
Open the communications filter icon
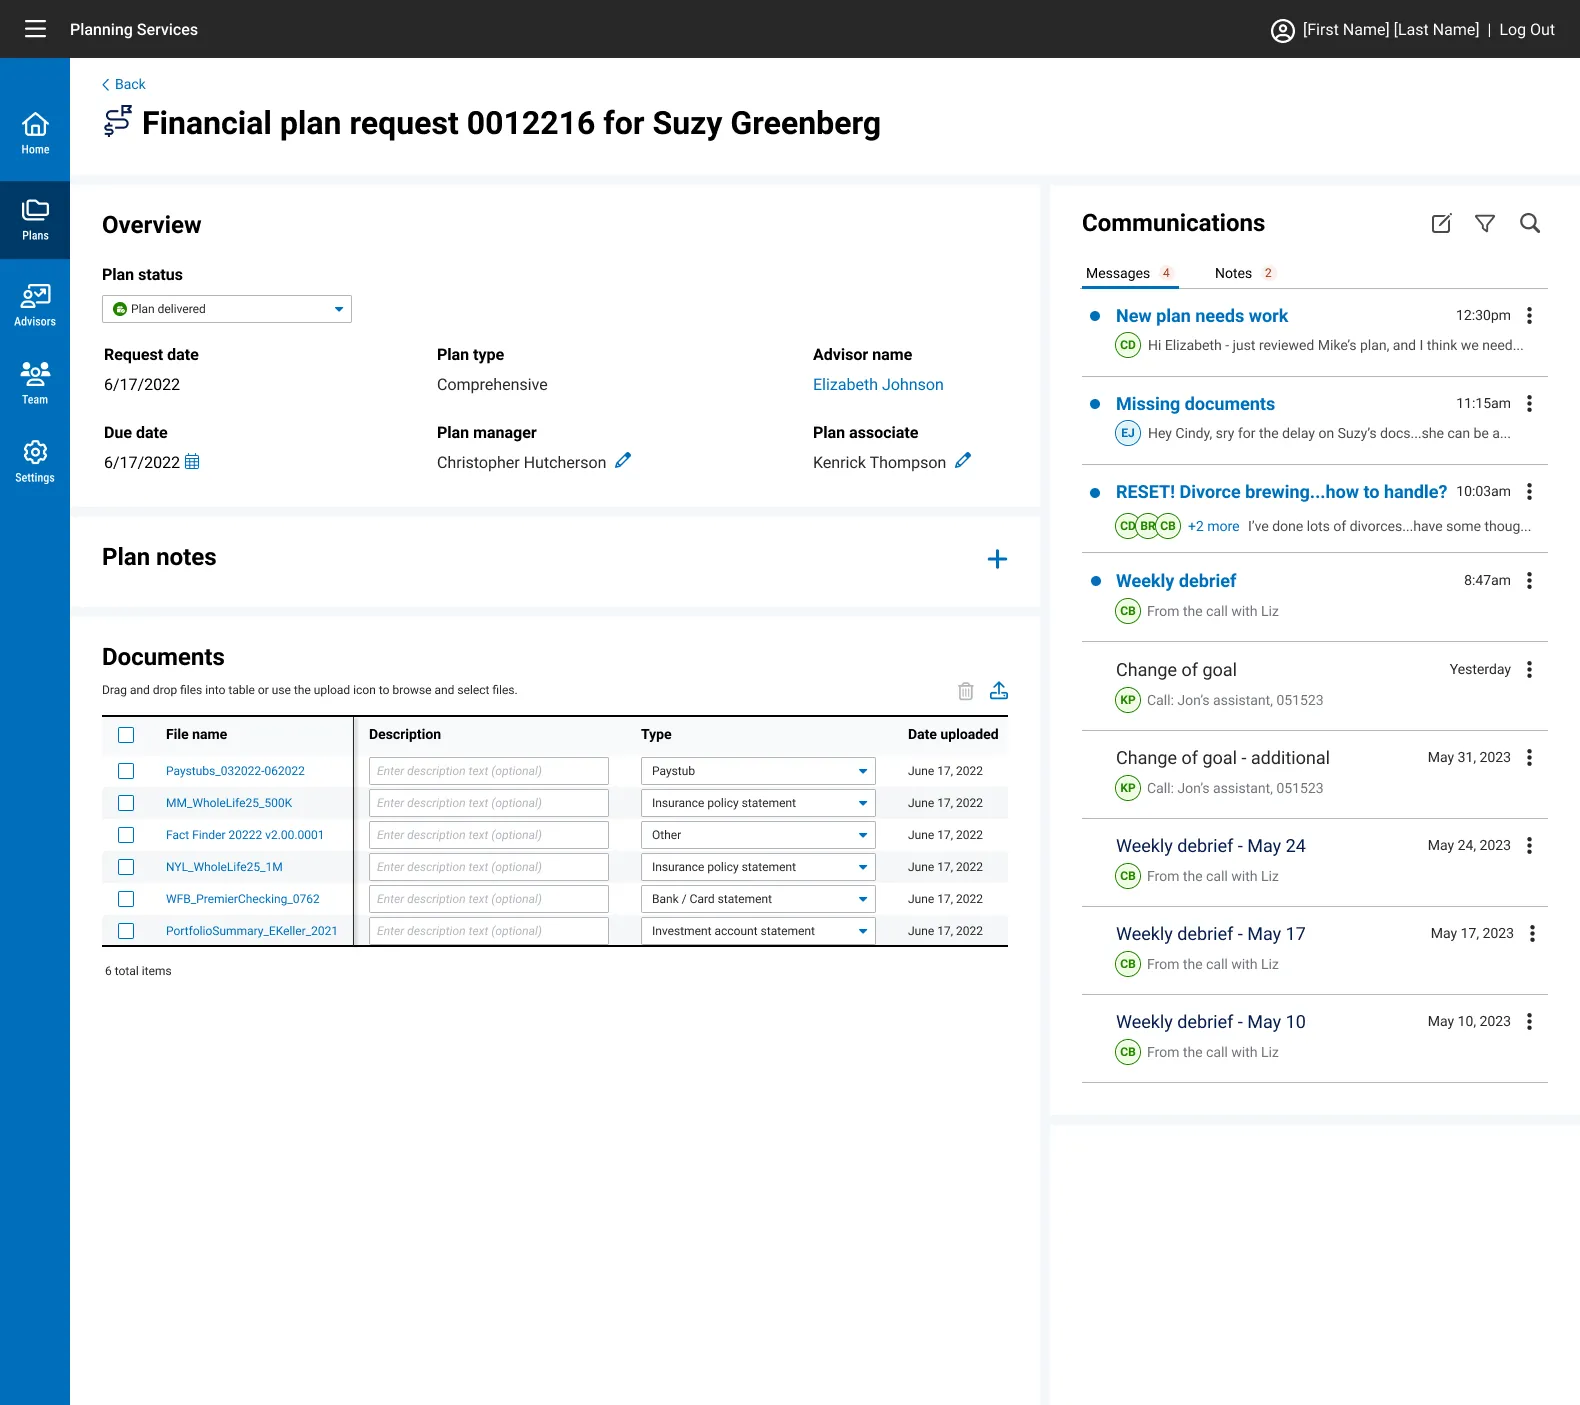point(1485,223)
